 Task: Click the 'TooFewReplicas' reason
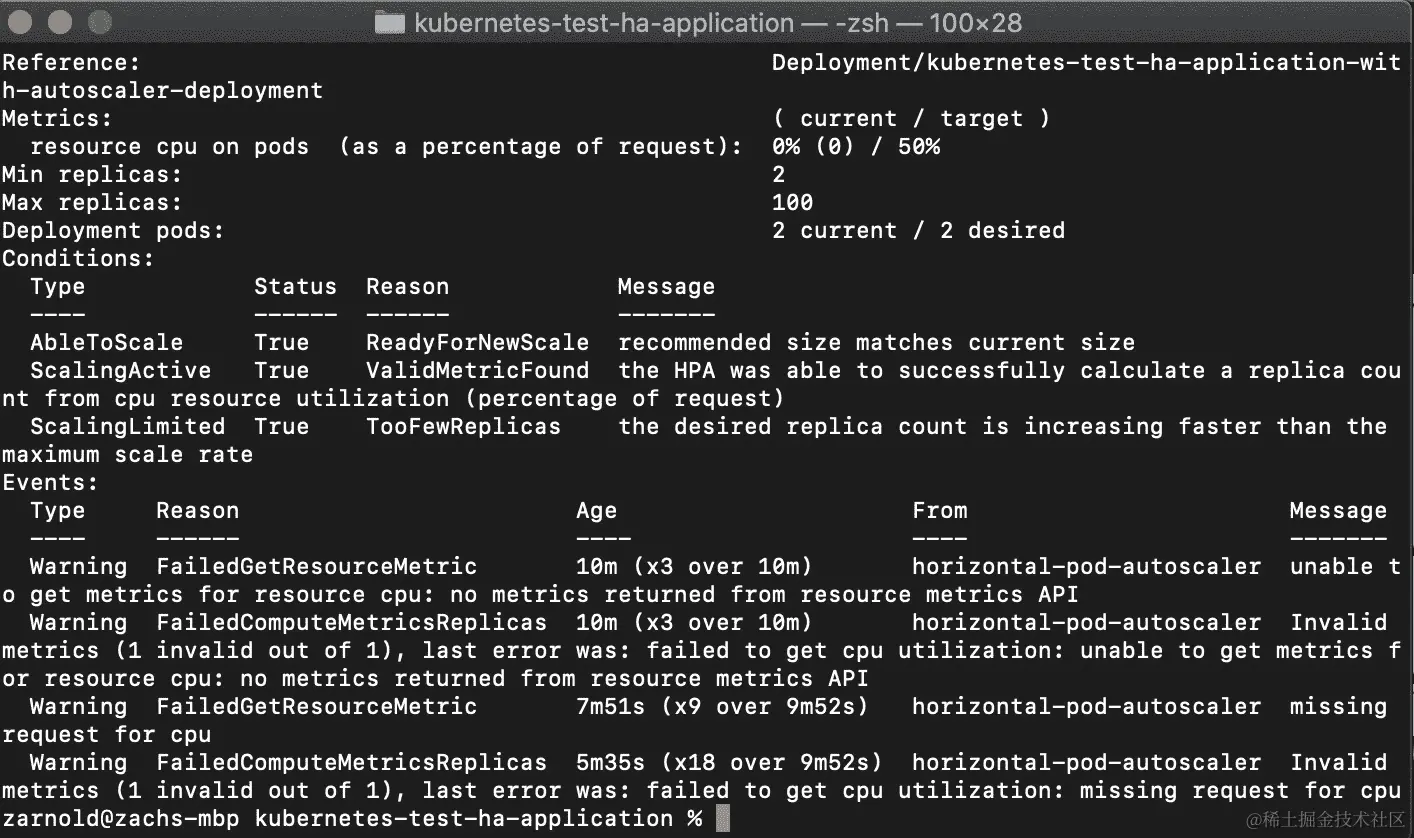[464, 427]
